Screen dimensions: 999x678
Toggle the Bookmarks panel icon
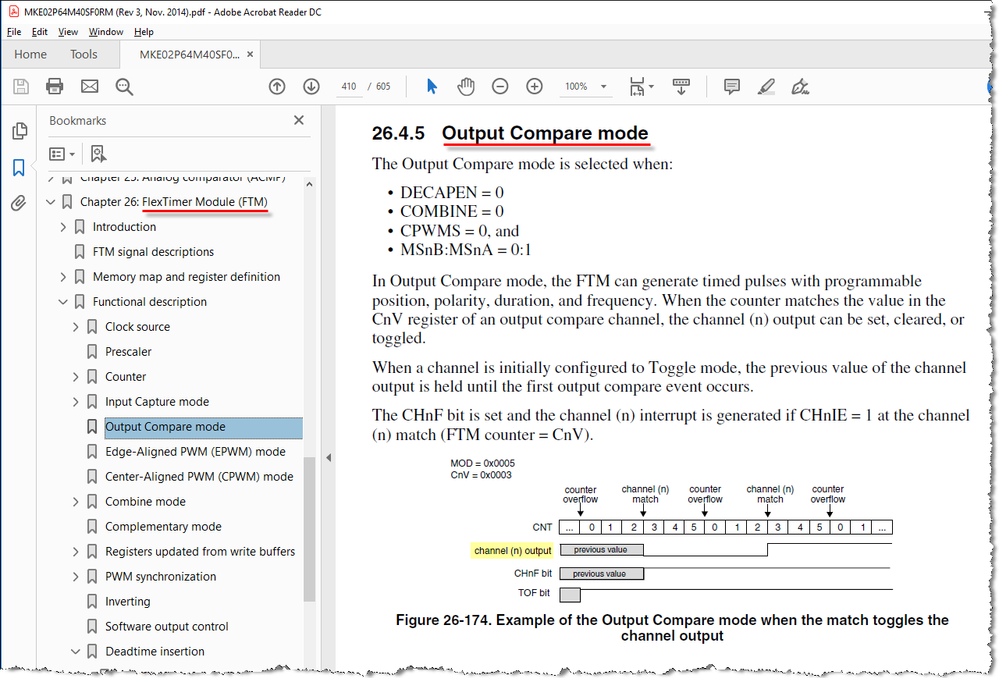coord(18,168)
